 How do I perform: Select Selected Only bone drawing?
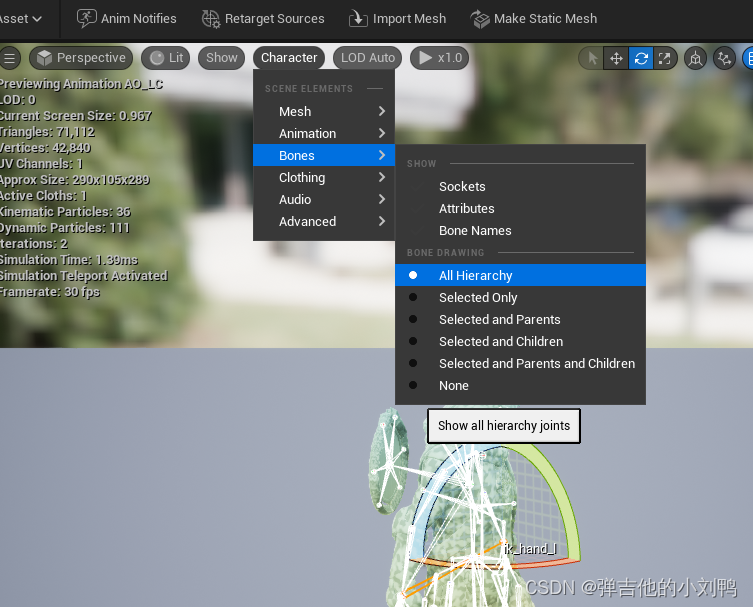tap(520, 297)
